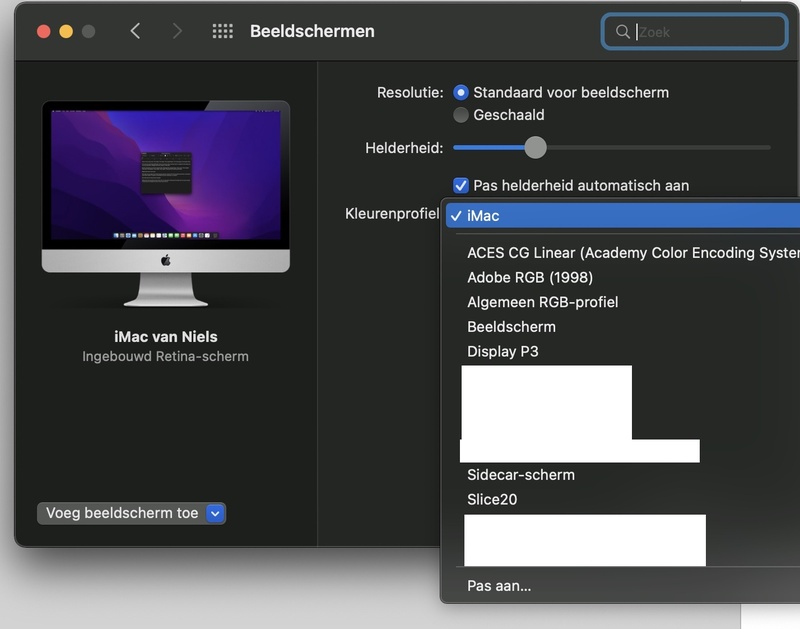Go forward with the right chevron
This screenshot has height=629, width=800.
177,31
